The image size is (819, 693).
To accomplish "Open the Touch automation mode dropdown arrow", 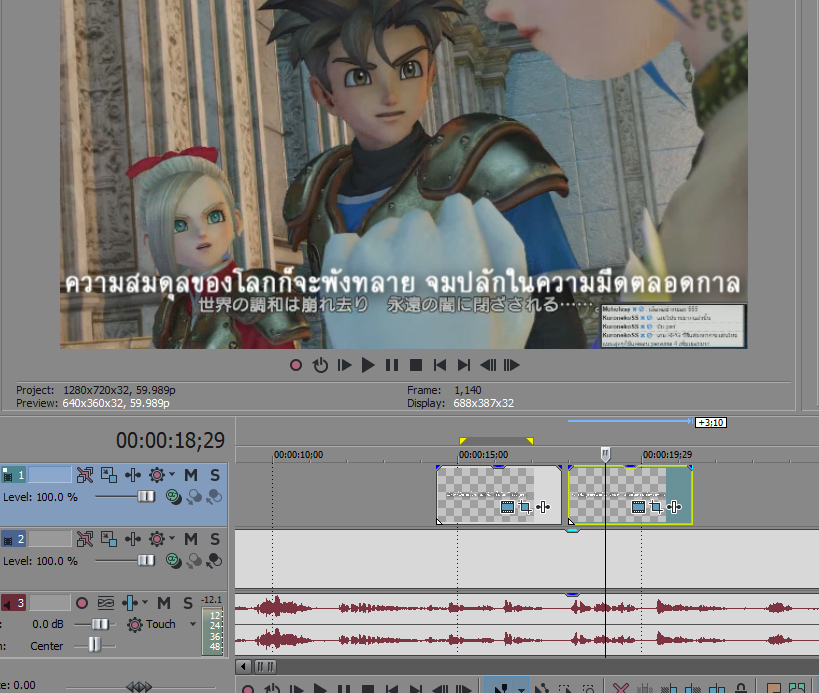I will [x=193, y=624].
